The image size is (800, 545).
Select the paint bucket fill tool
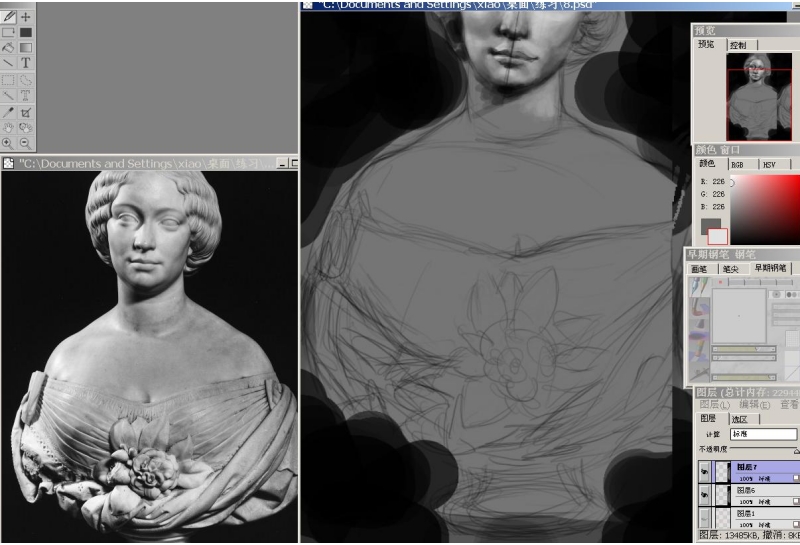click(x=8, y=47)
